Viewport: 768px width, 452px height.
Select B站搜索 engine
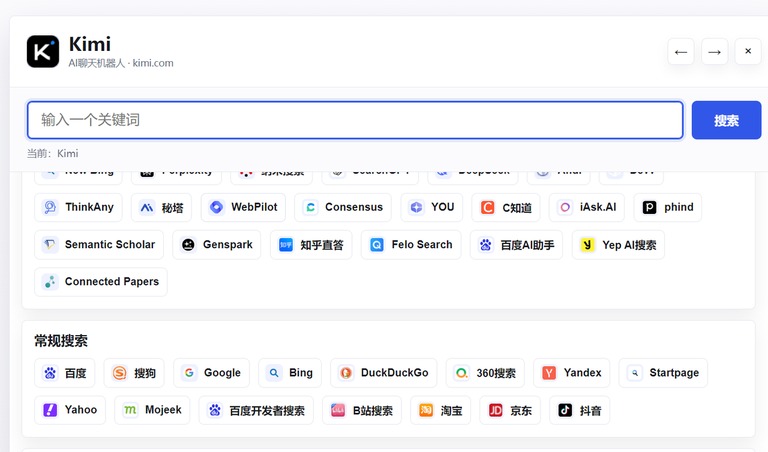[x=362, y=410]
